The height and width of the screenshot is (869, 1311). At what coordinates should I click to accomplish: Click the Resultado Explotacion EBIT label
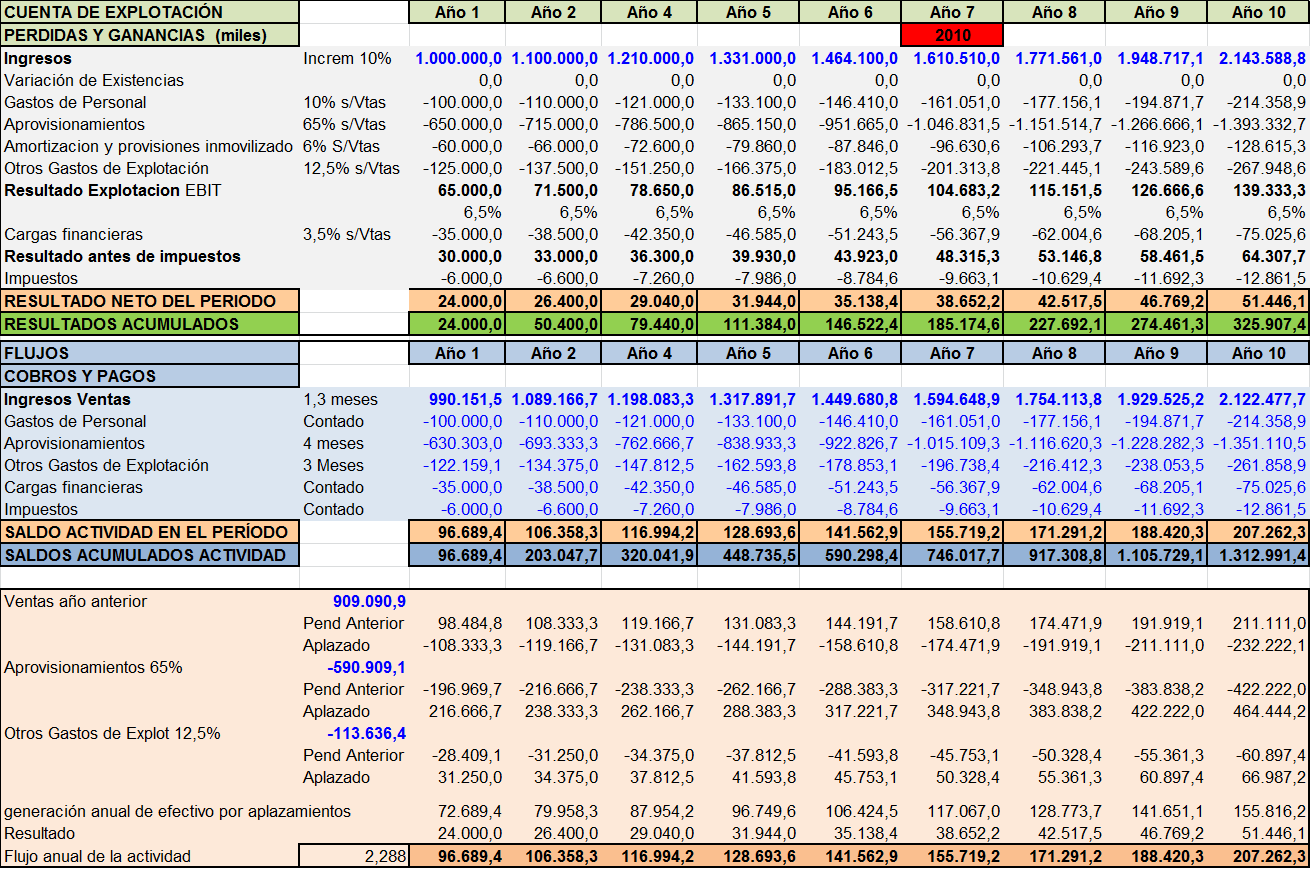[113, 190]
